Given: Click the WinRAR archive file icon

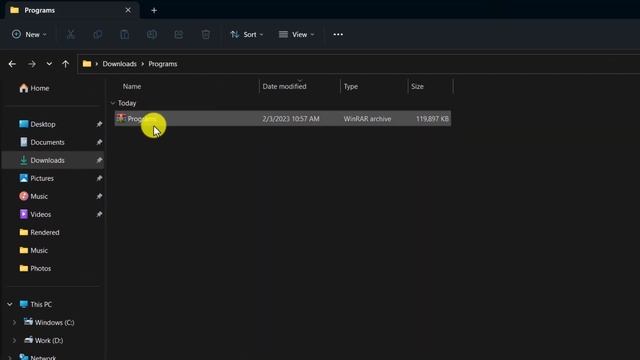Looking at the screenshot, I should point(121,118).
